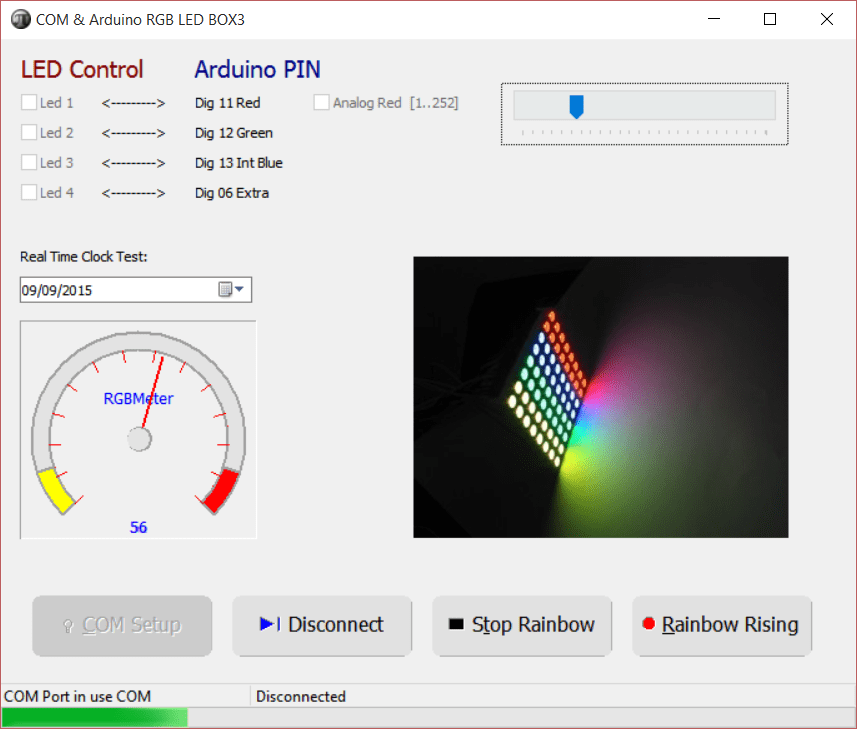Viewport: 857px width, 729px height.
Task: Click the blue play icon on Disconnect
Action: pos(269,625)
